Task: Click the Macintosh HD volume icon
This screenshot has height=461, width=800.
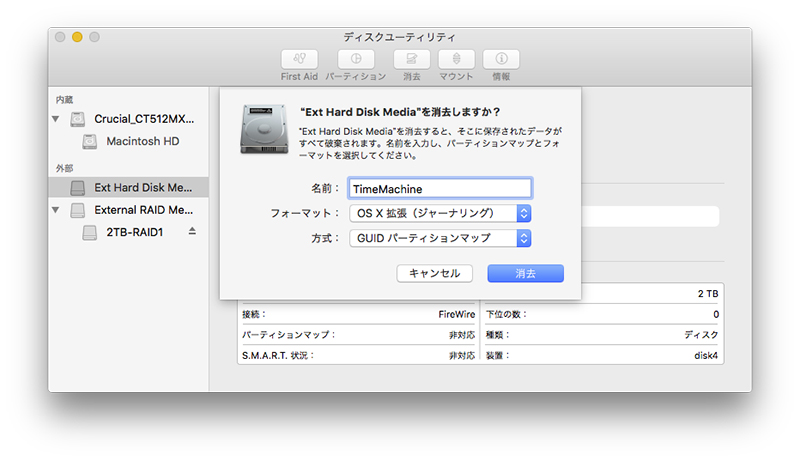Action: tap(90, 142)
